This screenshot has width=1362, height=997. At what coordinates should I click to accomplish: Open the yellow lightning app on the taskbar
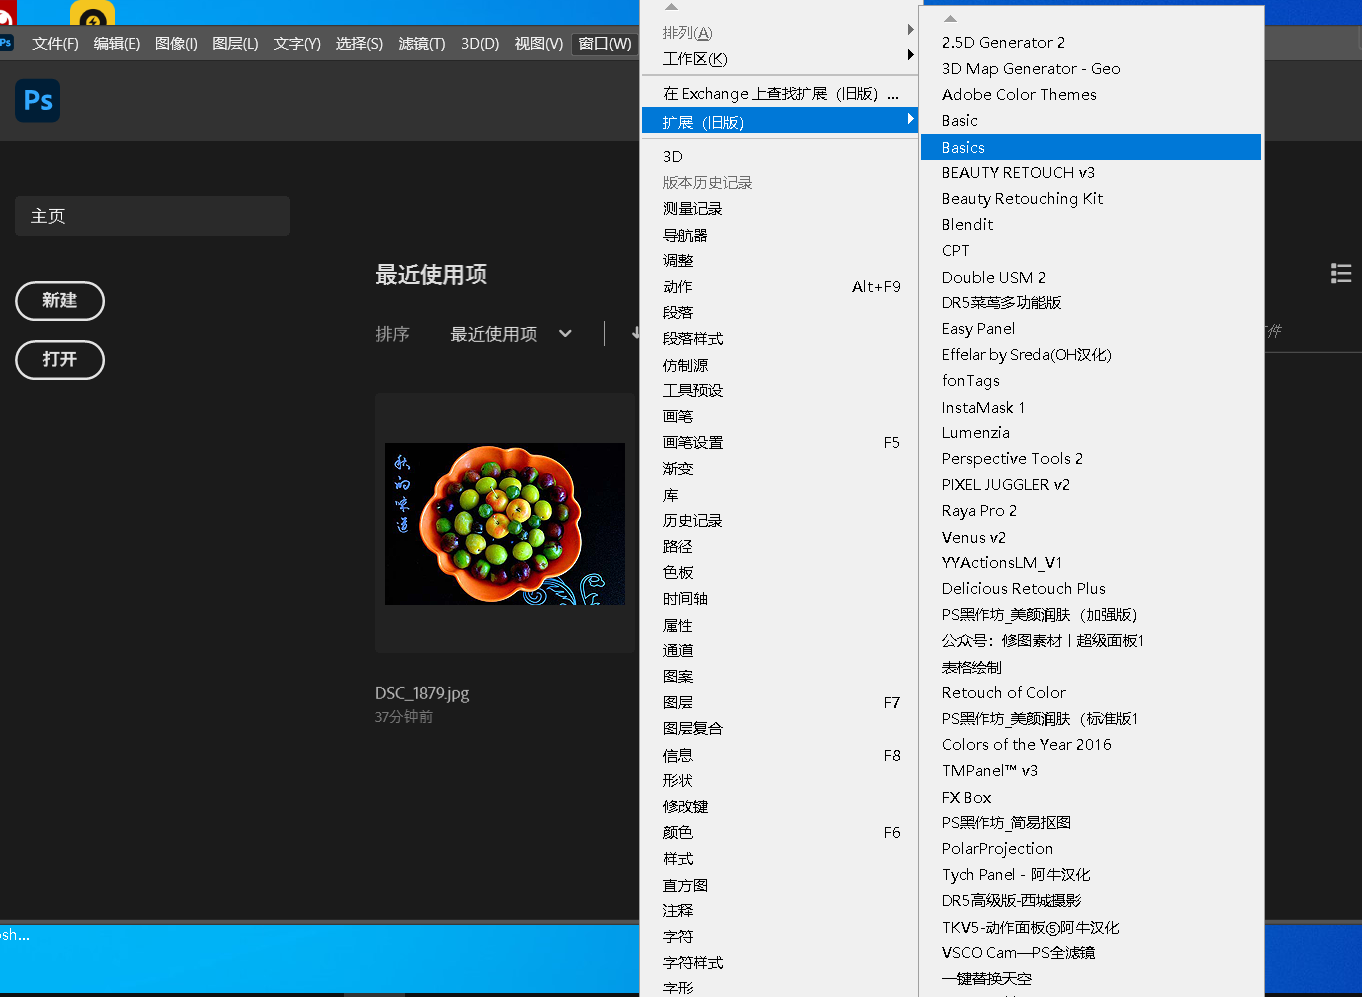[91, 12]
